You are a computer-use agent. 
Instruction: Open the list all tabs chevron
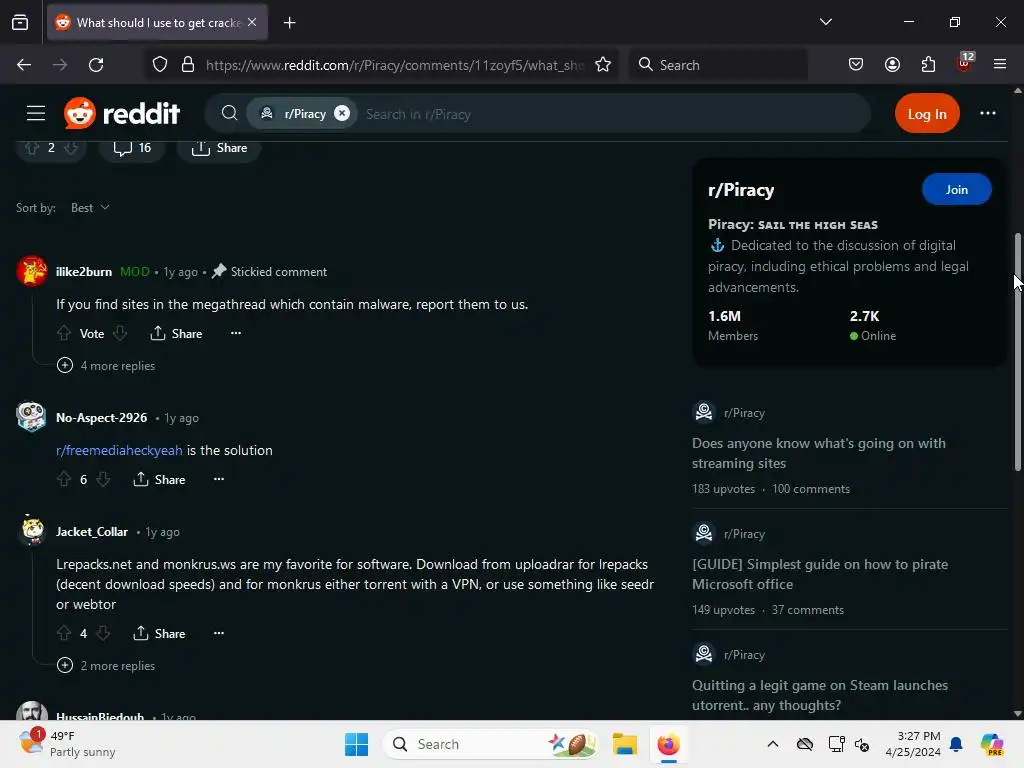pos(825,22)
